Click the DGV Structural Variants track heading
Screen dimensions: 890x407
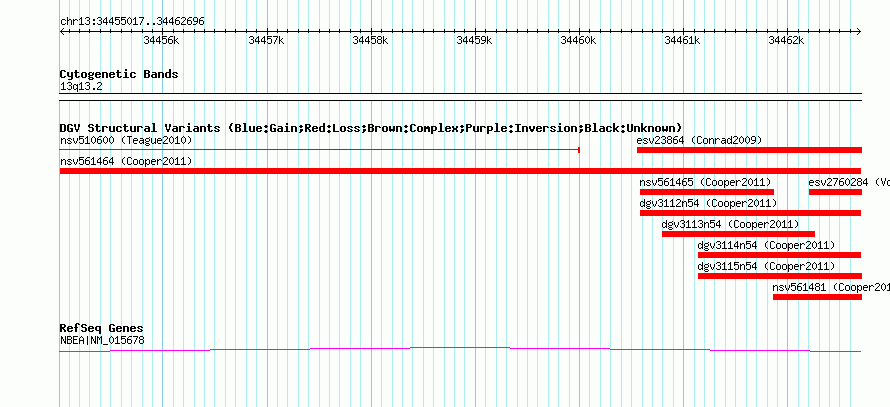coord(371,128)
